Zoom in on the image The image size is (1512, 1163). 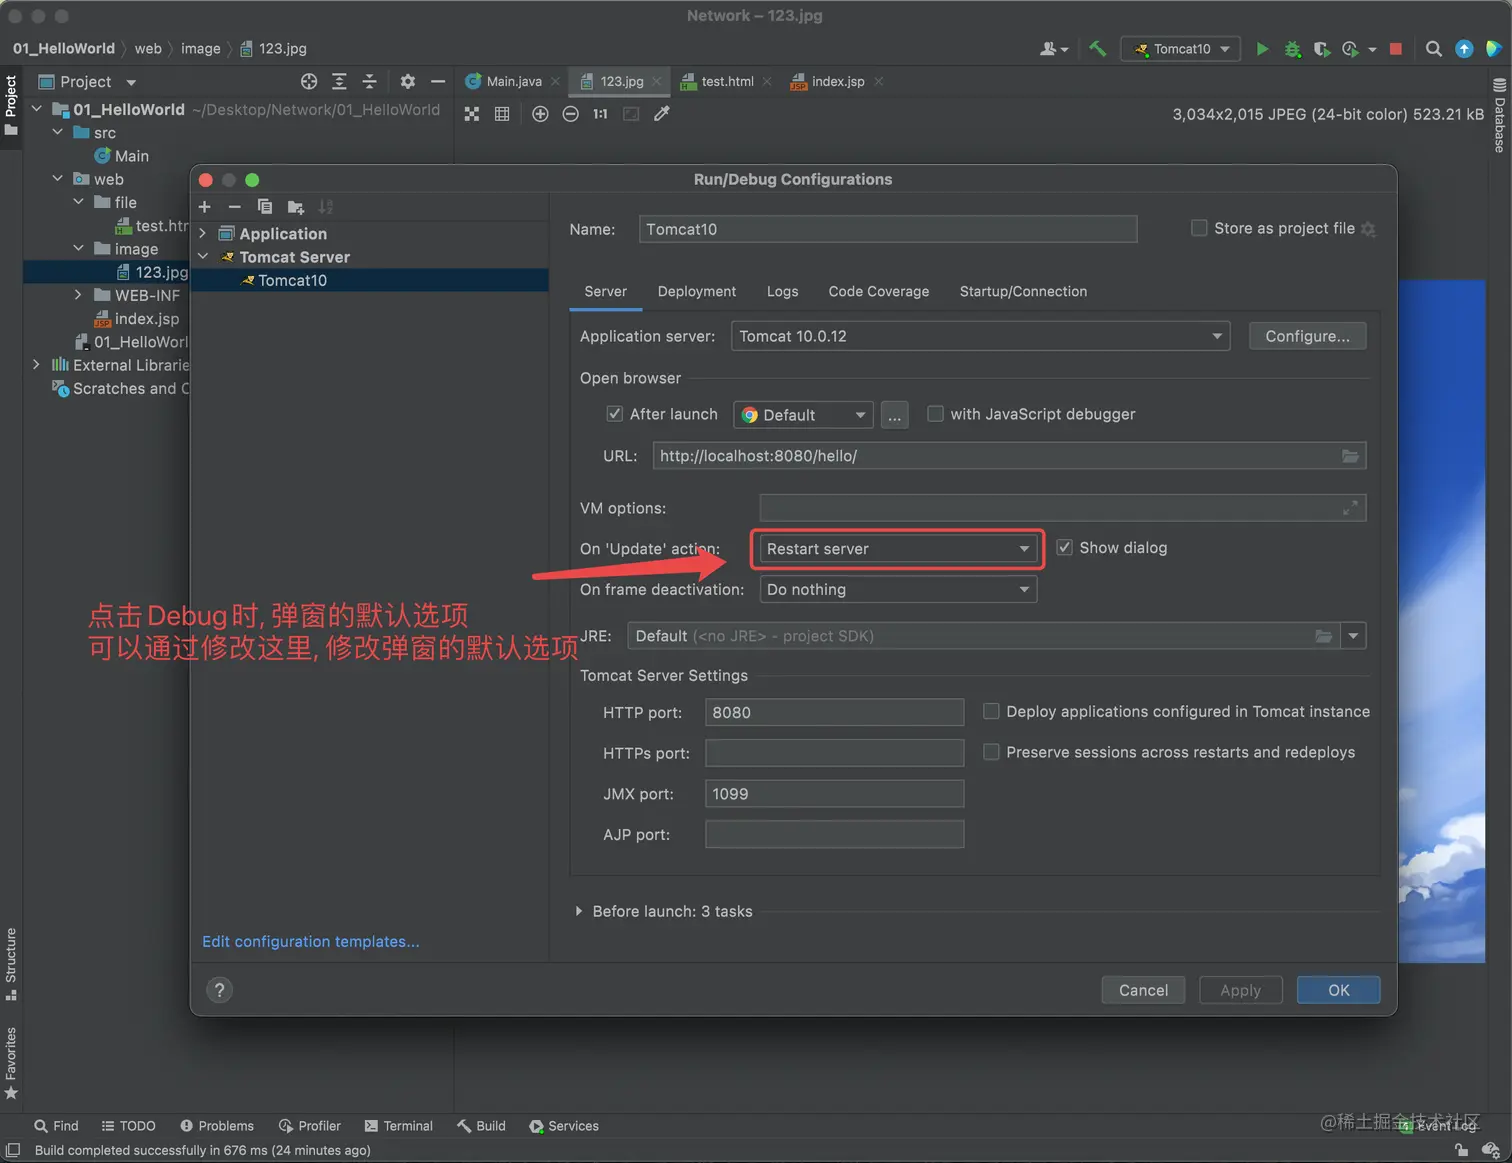pyautogui.click(x=540, y=114)
